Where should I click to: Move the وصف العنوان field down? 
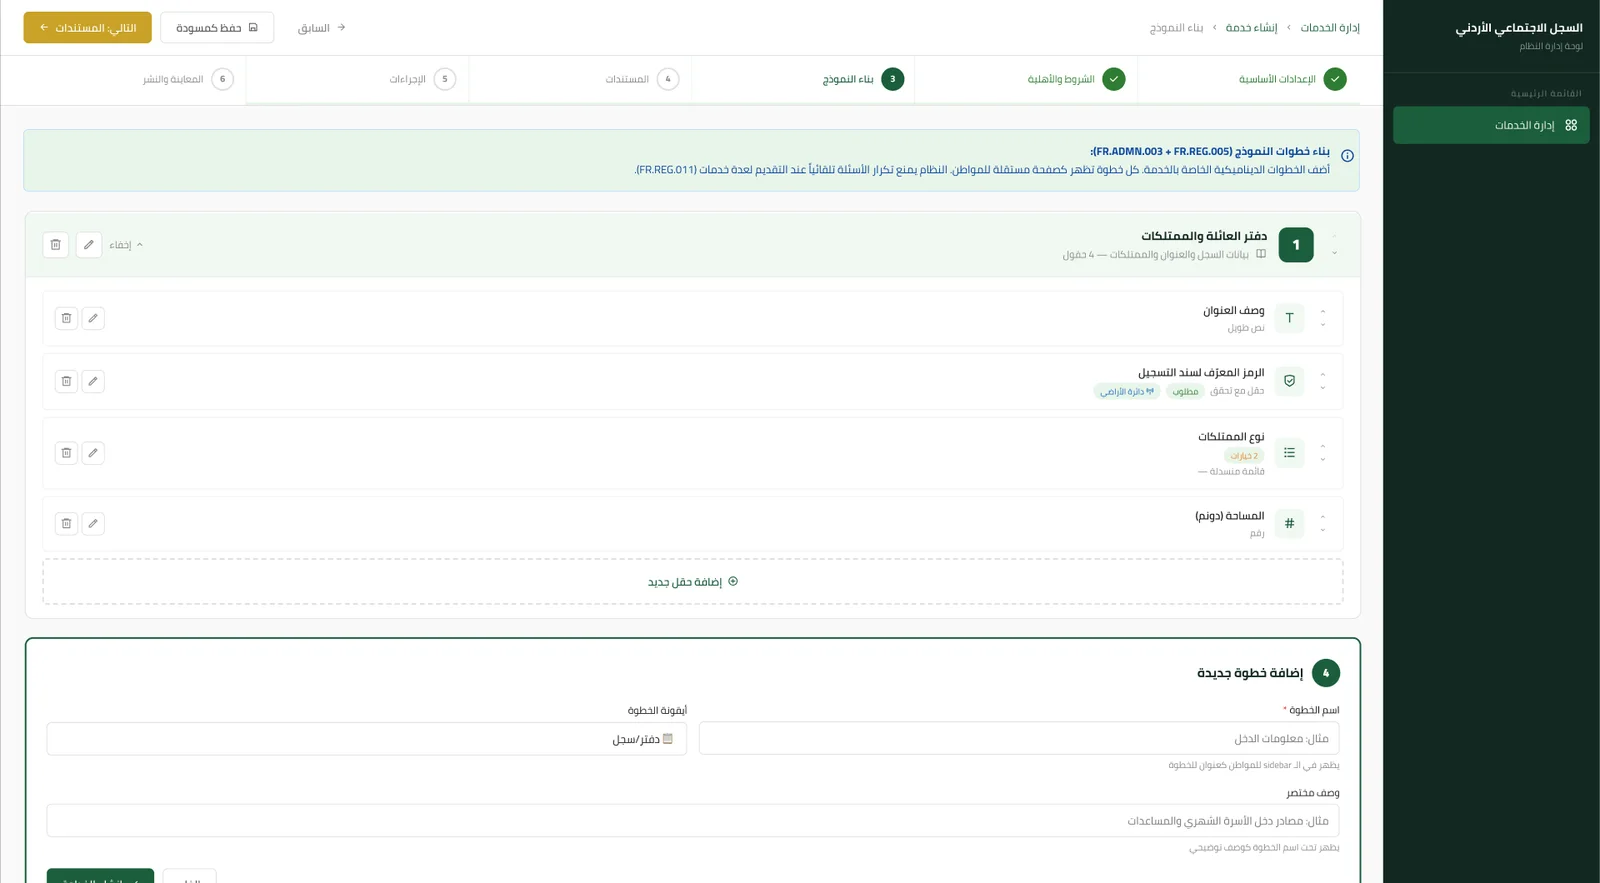tap(1323, 325)
